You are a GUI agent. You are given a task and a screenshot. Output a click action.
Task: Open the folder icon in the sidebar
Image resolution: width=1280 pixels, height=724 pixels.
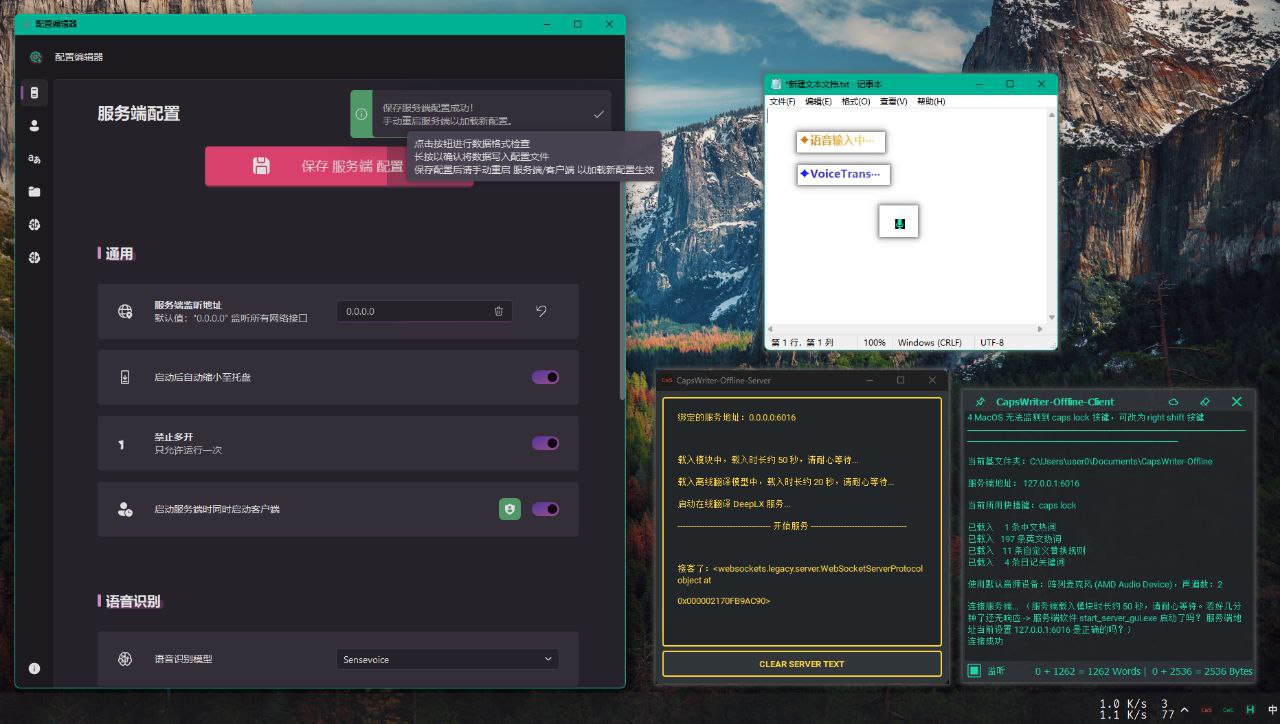(35, 191)
